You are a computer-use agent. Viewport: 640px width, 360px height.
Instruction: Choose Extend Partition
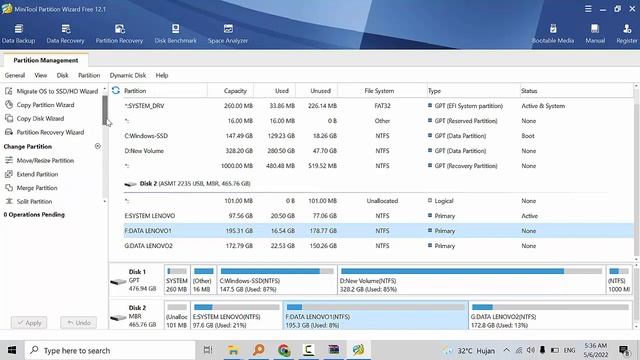(31, 174)
